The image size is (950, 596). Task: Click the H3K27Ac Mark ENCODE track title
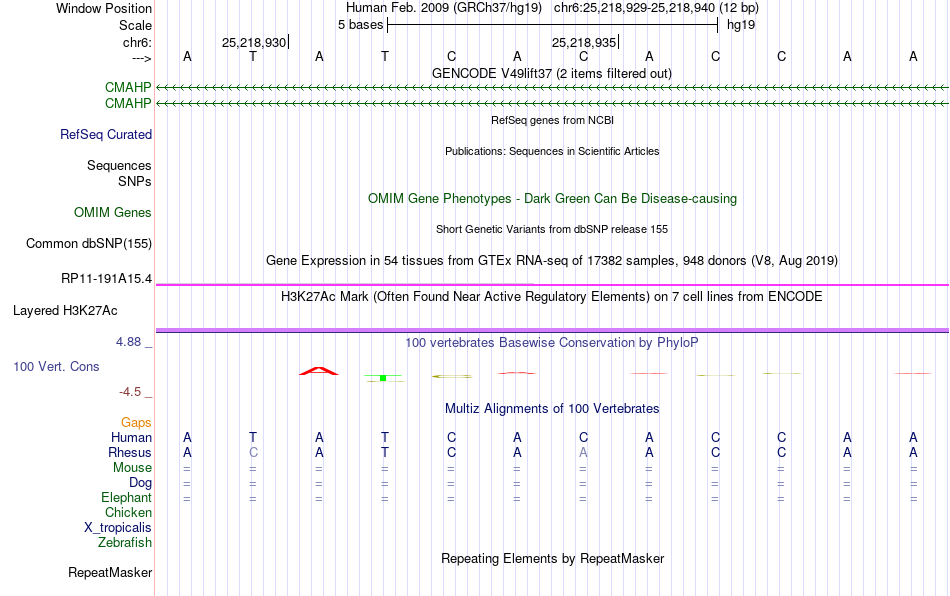pos(551,297)
